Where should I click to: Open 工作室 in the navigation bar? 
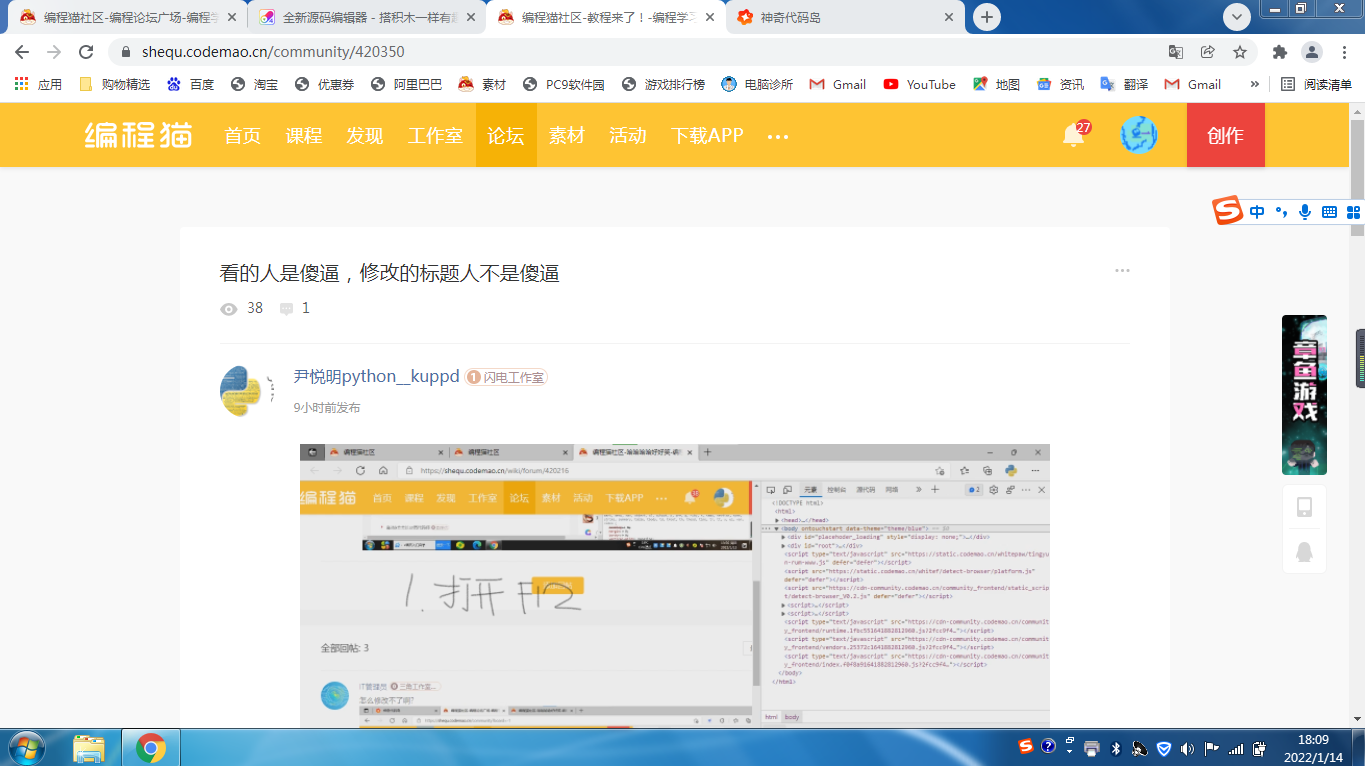(x=435, y=135)
